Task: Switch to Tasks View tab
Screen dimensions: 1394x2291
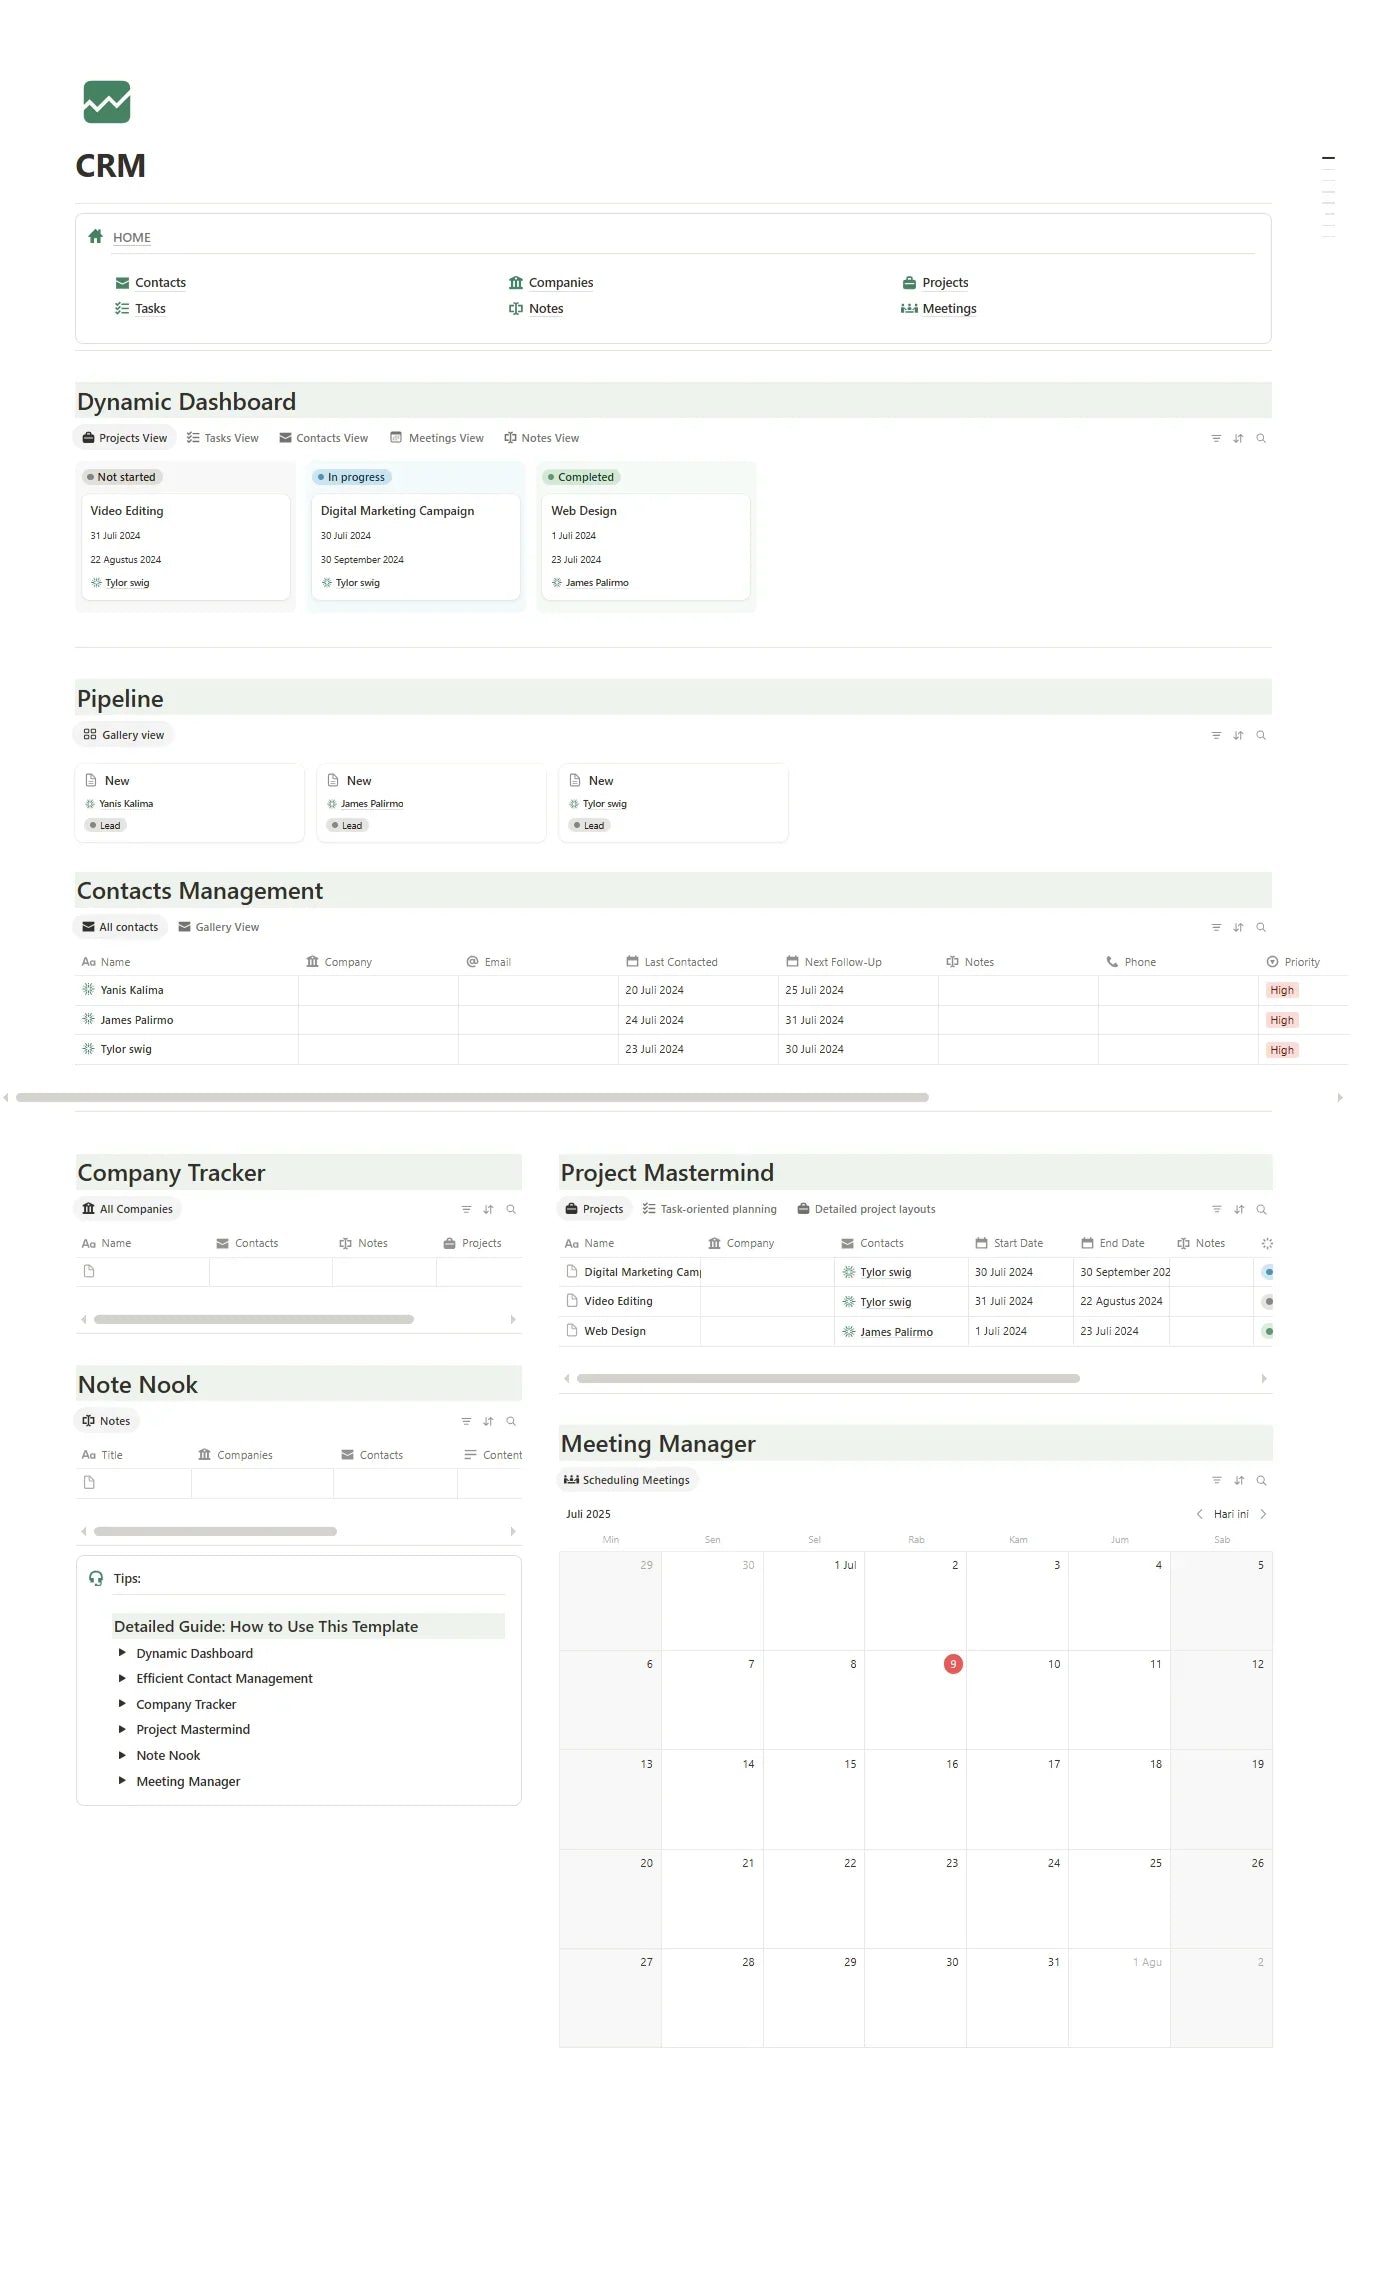Action: pos(222,438)
